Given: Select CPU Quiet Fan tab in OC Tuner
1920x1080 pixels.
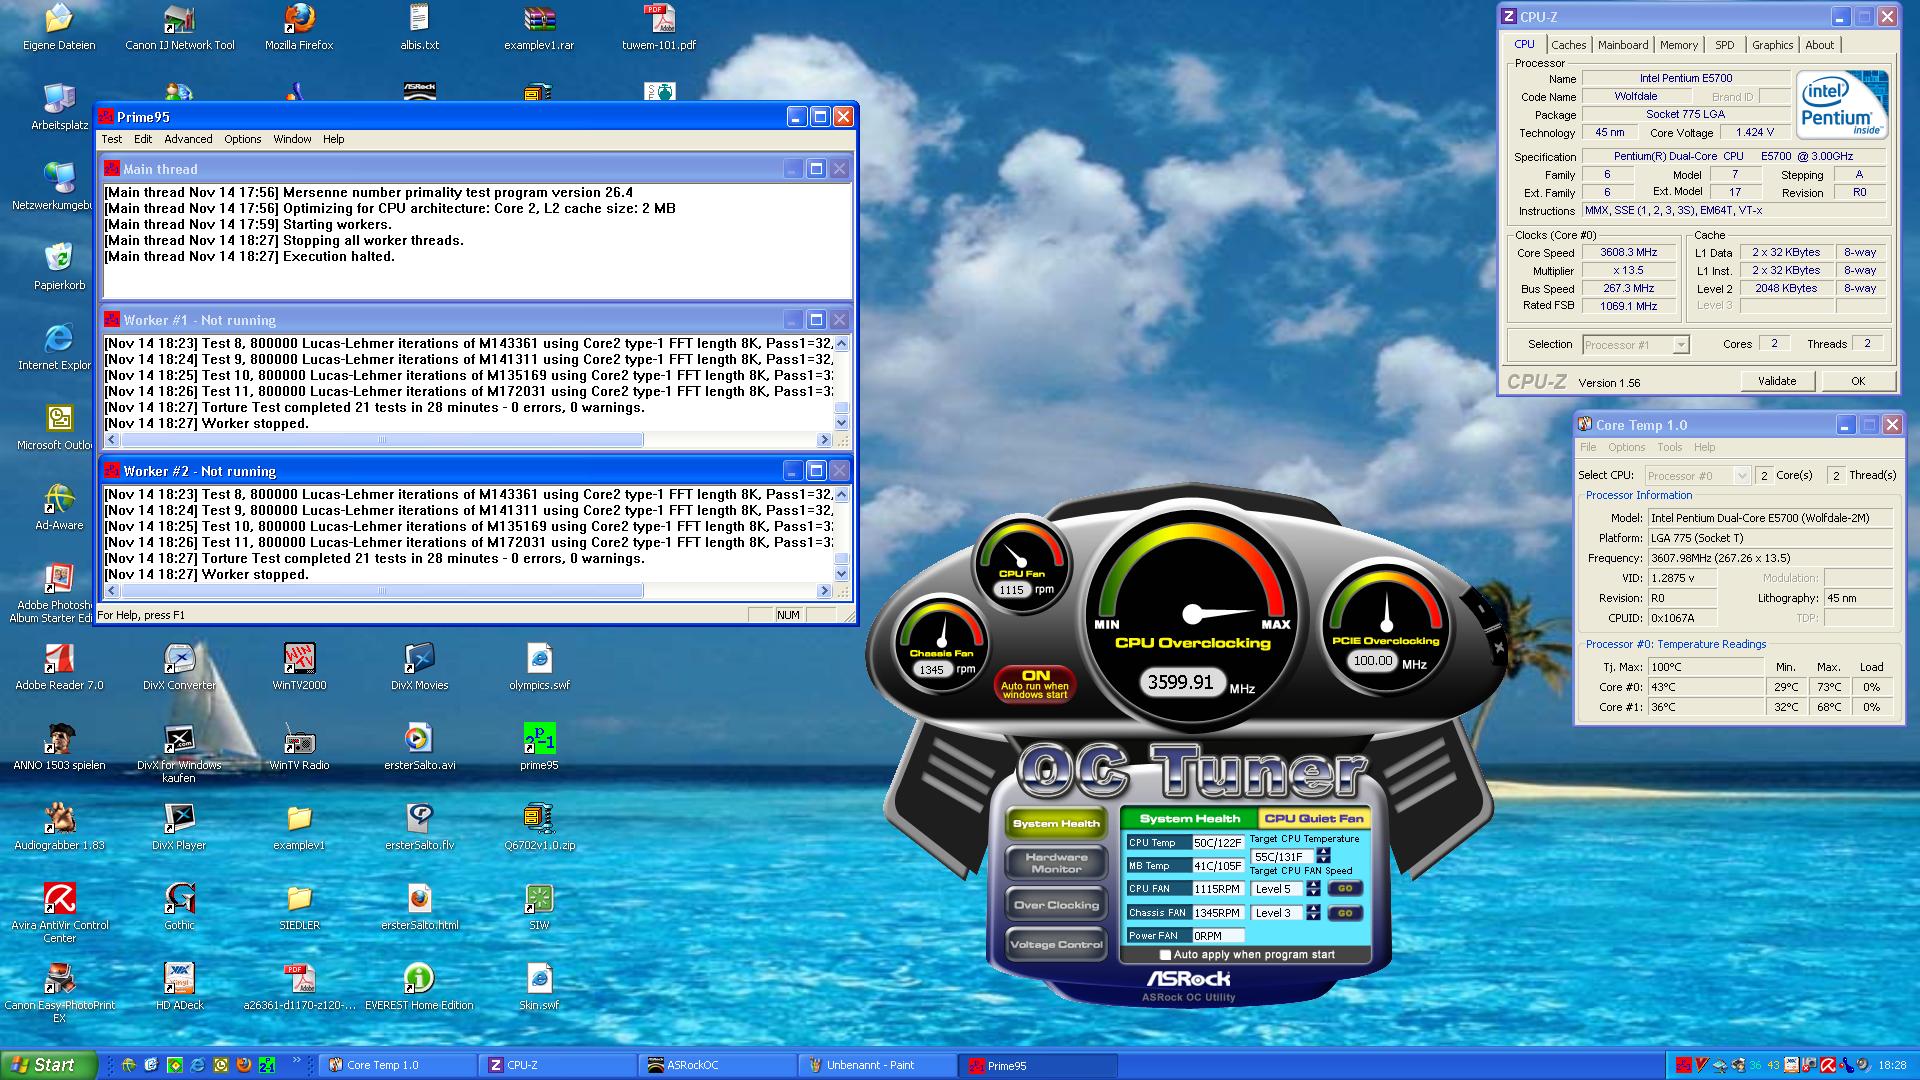Looking at the screenshot, I should [1313, 818].
